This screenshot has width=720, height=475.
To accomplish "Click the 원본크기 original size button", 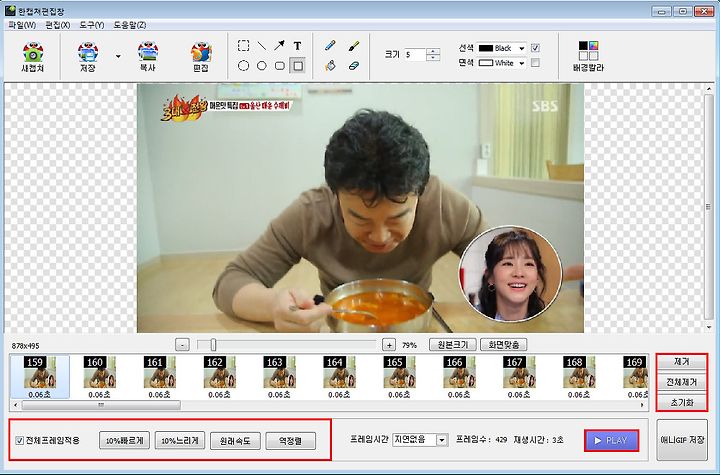I will point(453,345).
